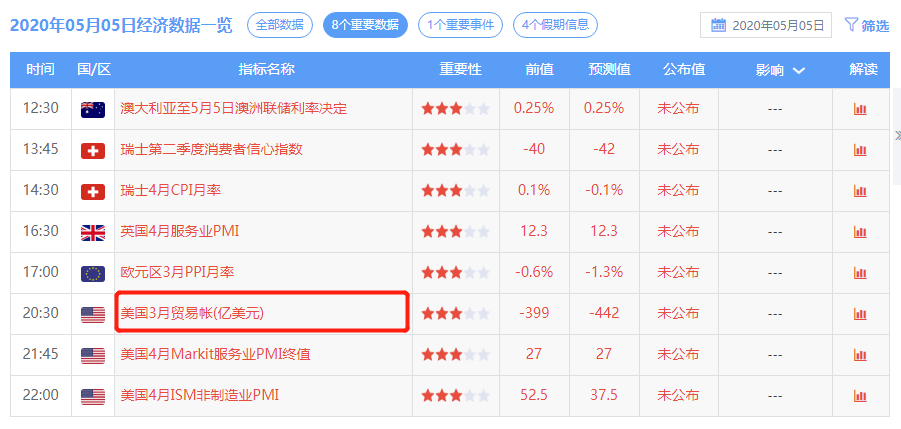Click previous value 52.5
The width and height of the screenshot is (901, 429).
534,395
